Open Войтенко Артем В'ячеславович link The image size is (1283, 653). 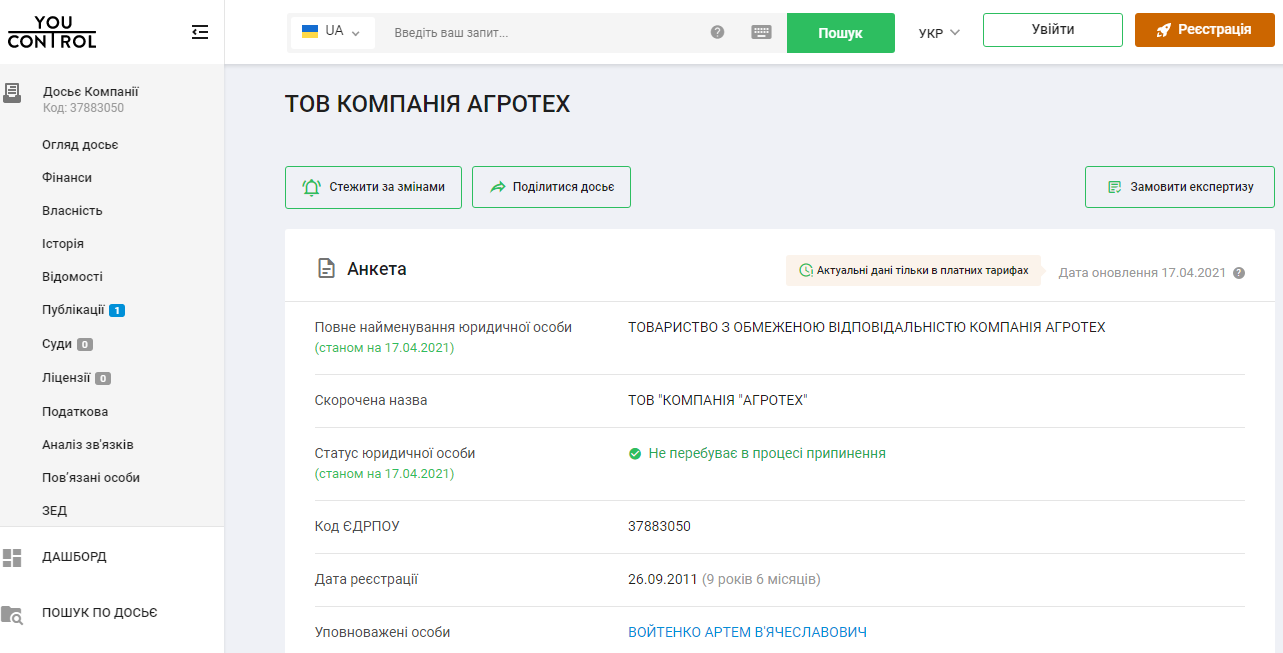(x=747, y=632)
